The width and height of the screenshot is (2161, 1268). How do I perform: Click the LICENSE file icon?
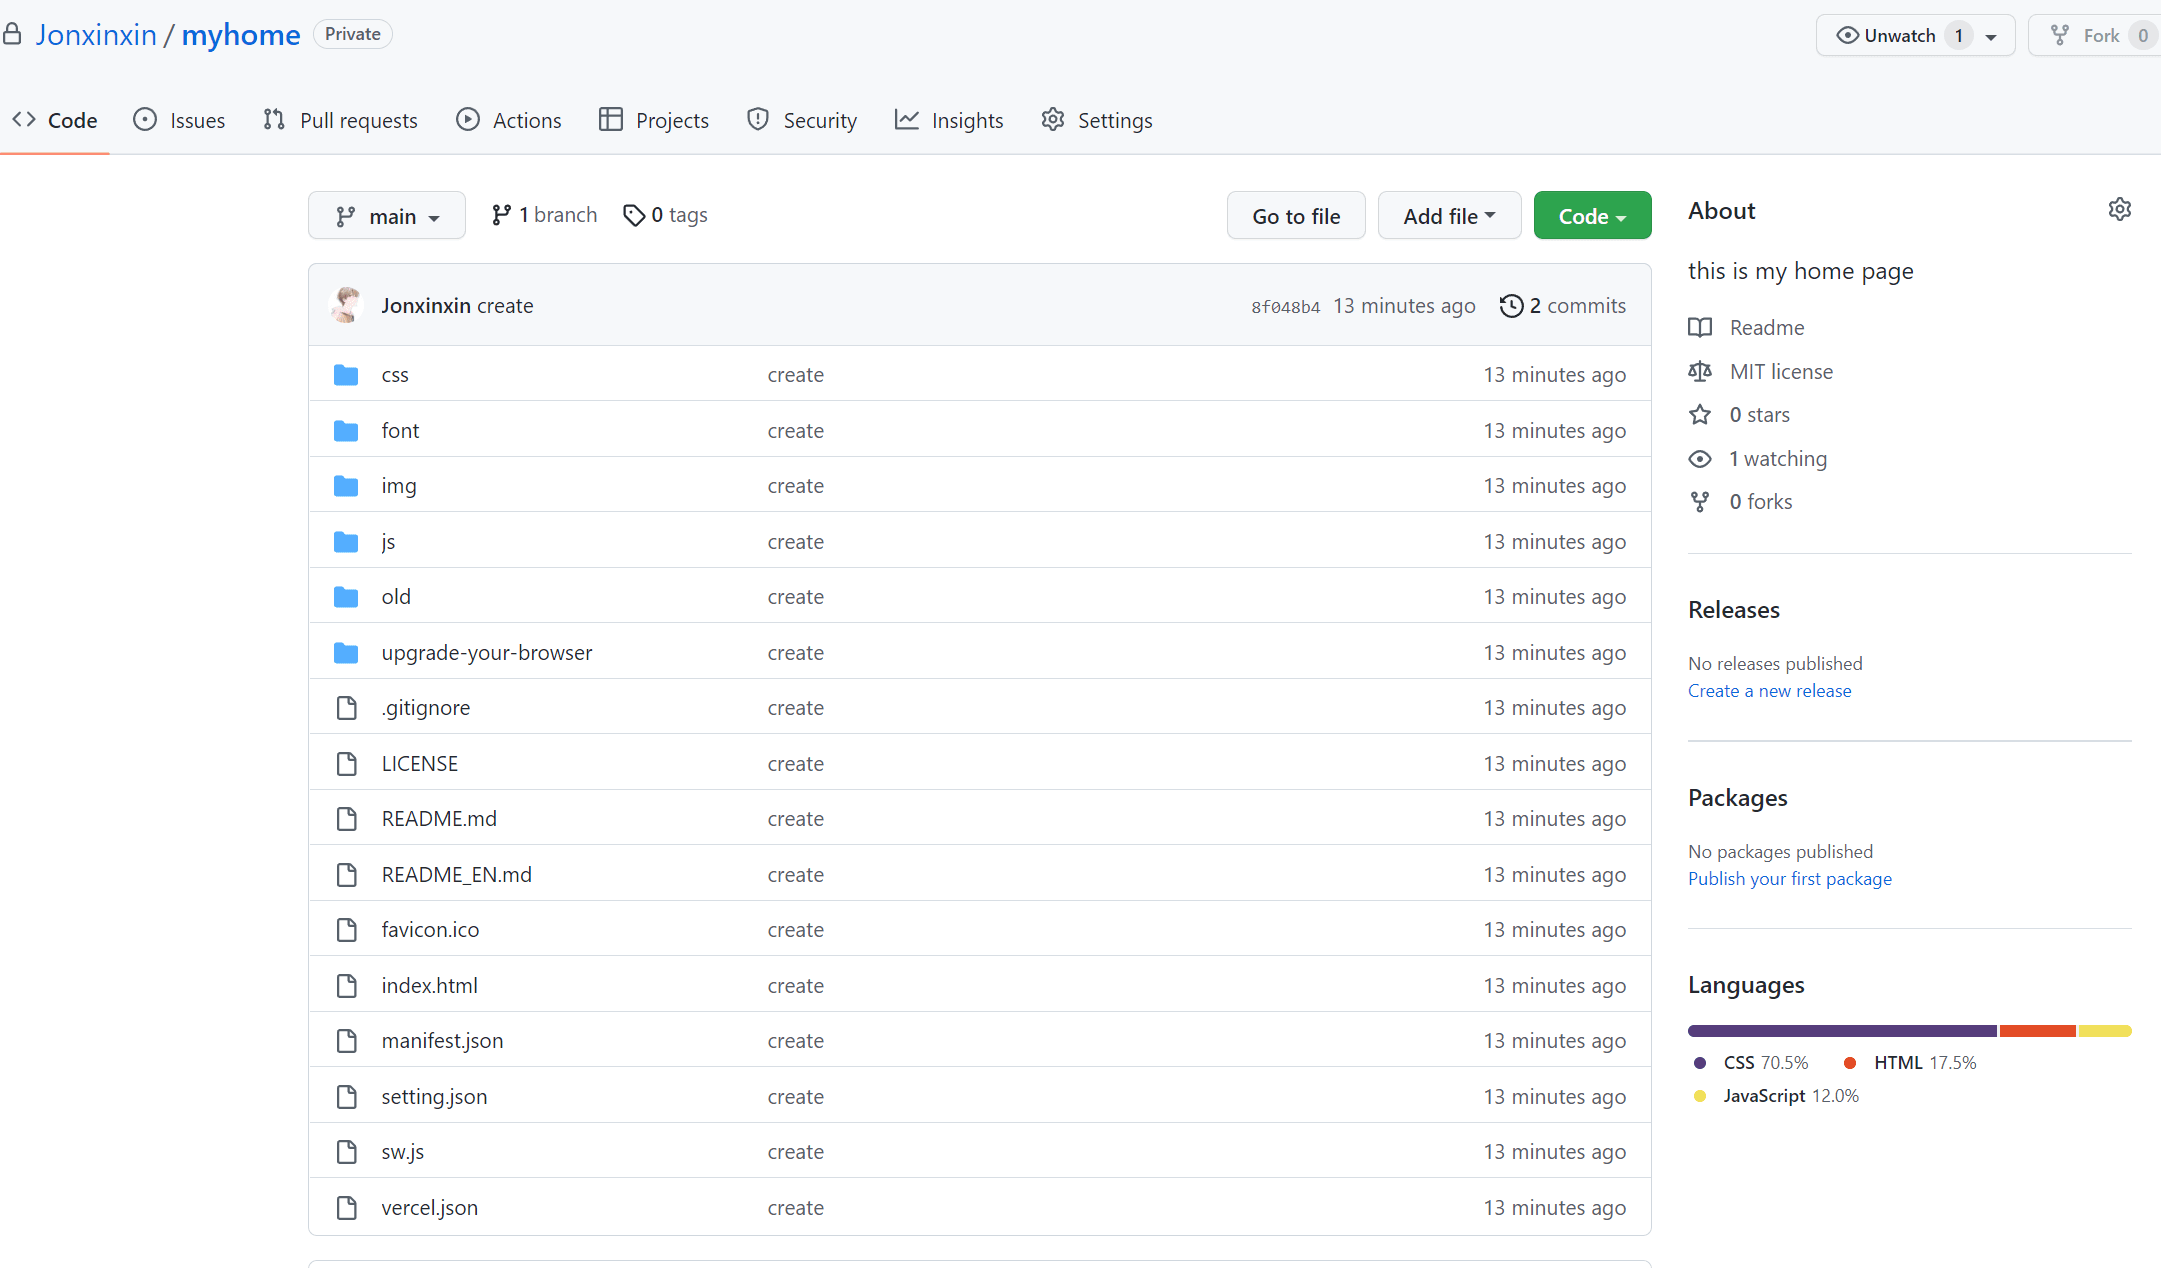pos(346,764)
